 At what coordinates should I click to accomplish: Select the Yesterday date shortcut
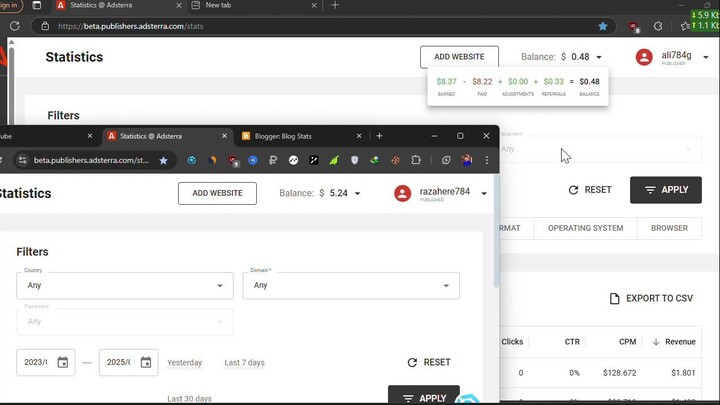coord(185,362)
